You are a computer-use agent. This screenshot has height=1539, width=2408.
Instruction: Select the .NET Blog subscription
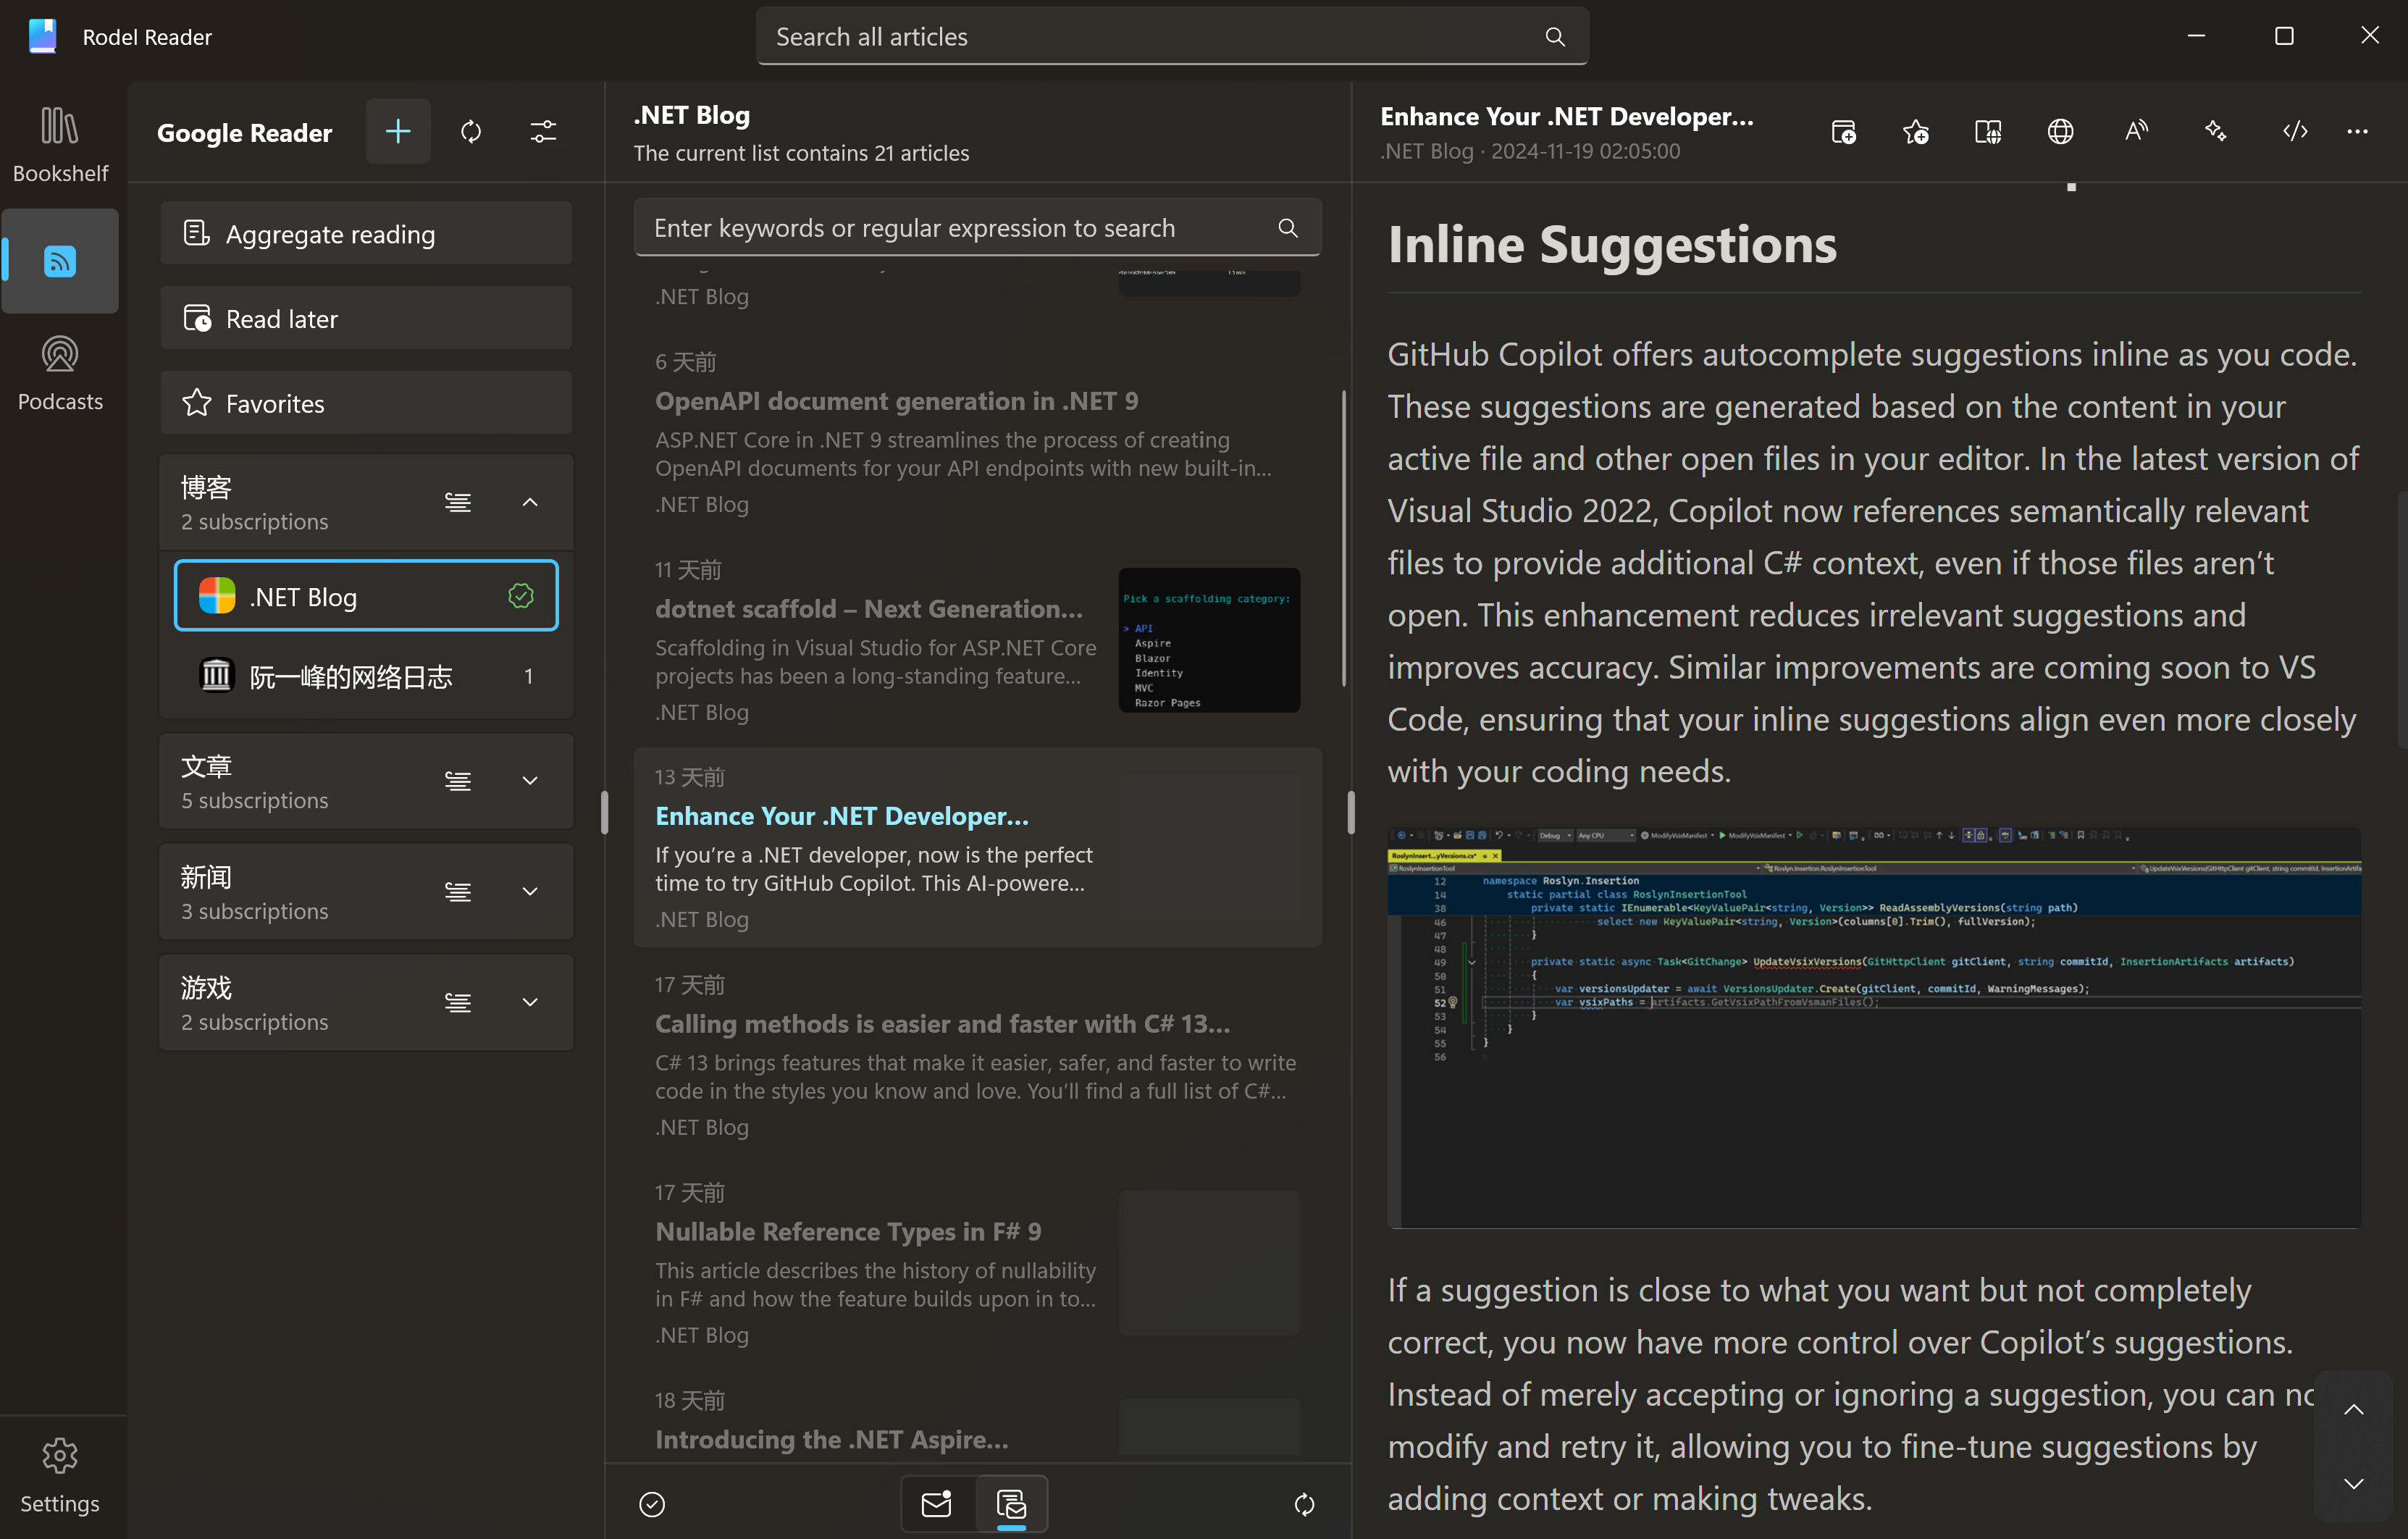366,596
